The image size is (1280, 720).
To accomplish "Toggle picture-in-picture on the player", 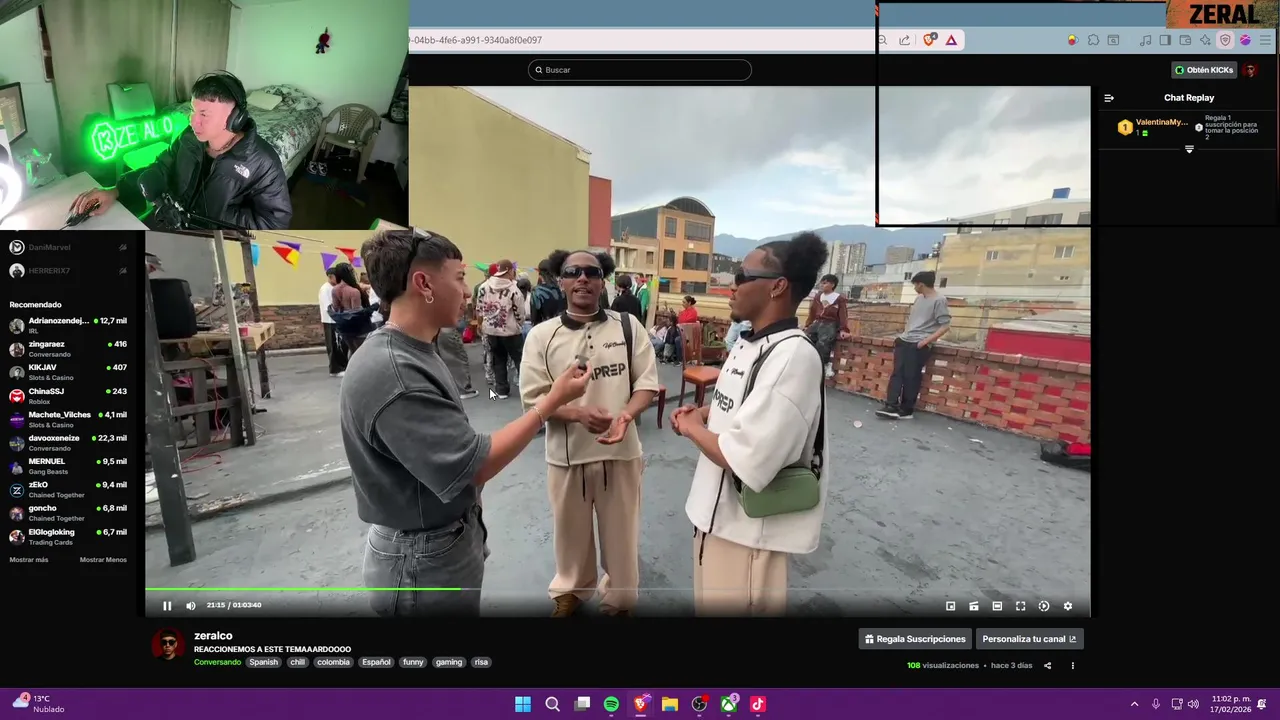I will 950,606.
